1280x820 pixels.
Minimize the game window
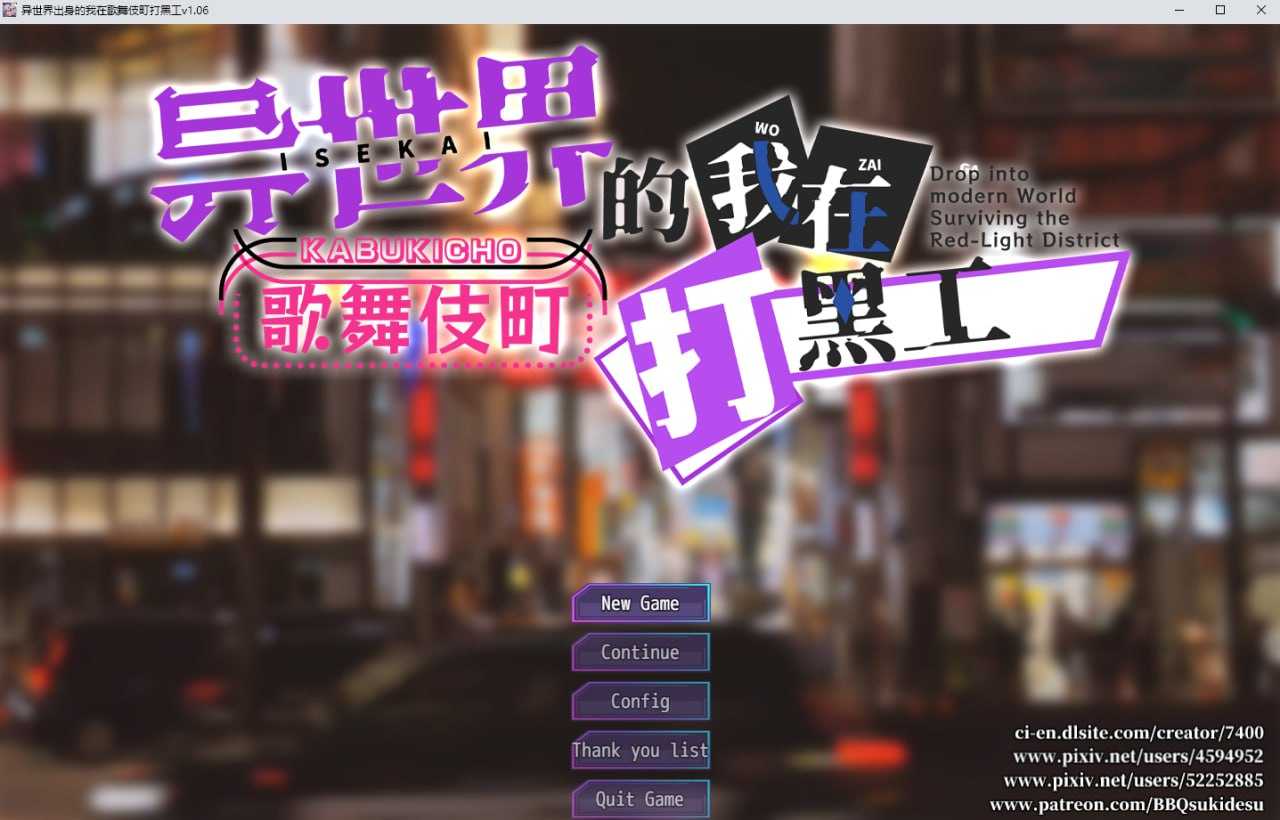(1178, 10)
